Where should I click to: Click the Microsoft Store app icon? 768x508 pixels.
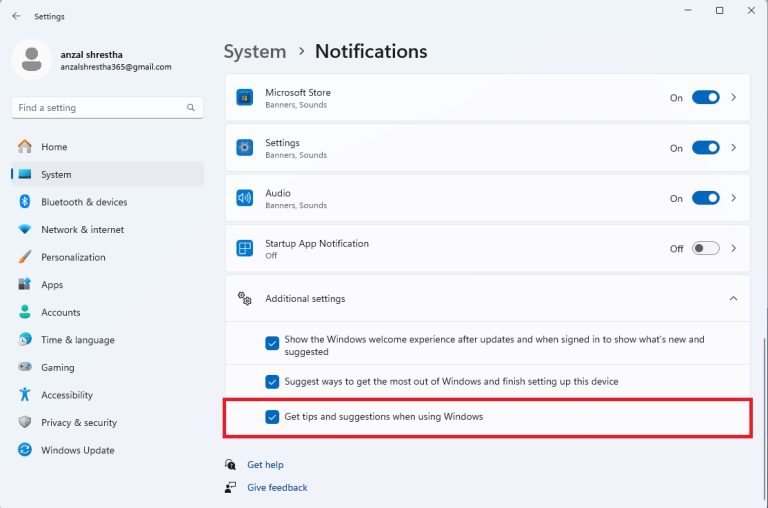pos(244,98)
